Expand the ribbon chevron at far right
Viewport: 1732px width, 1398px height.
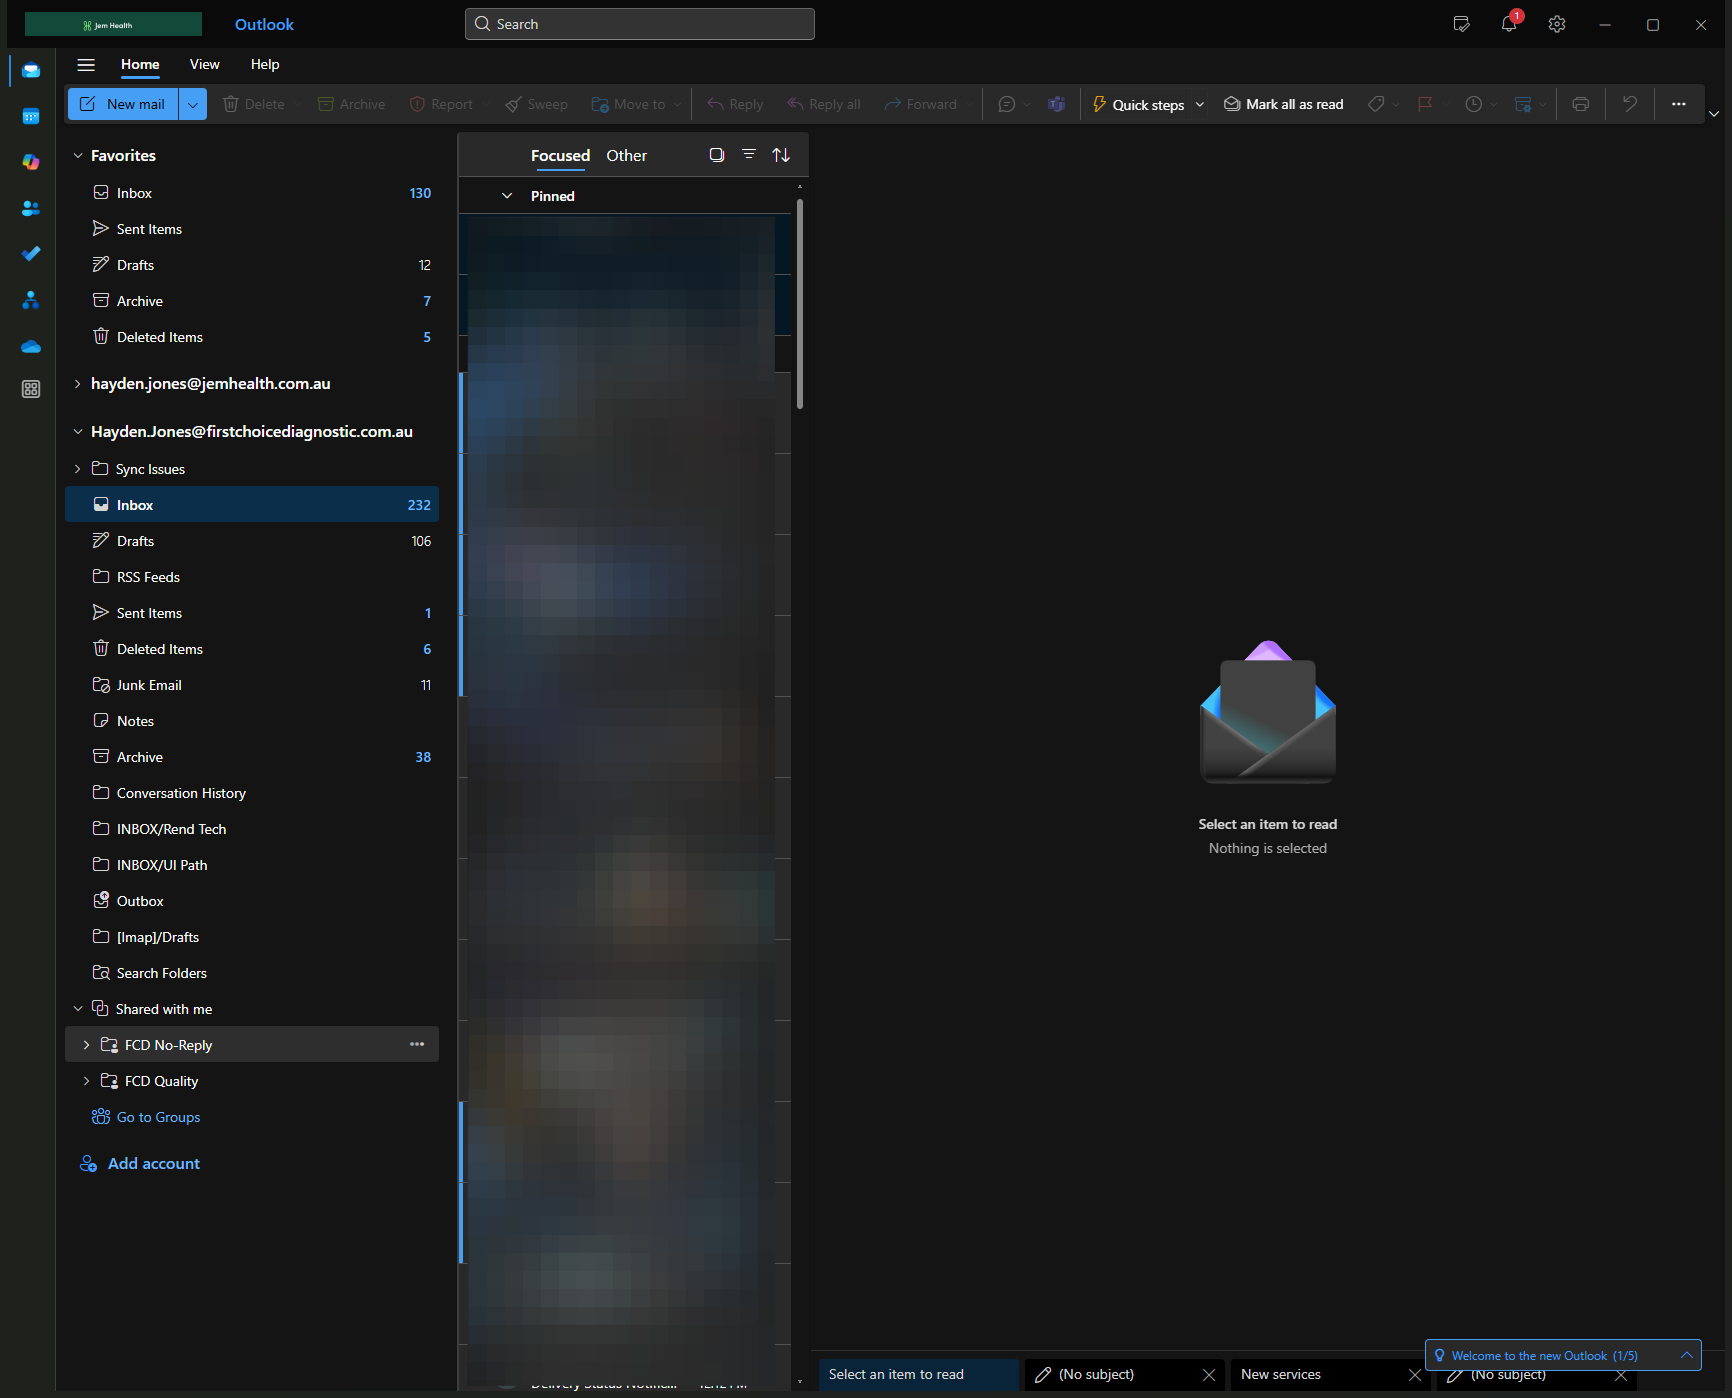click(x=1714, y=114)
